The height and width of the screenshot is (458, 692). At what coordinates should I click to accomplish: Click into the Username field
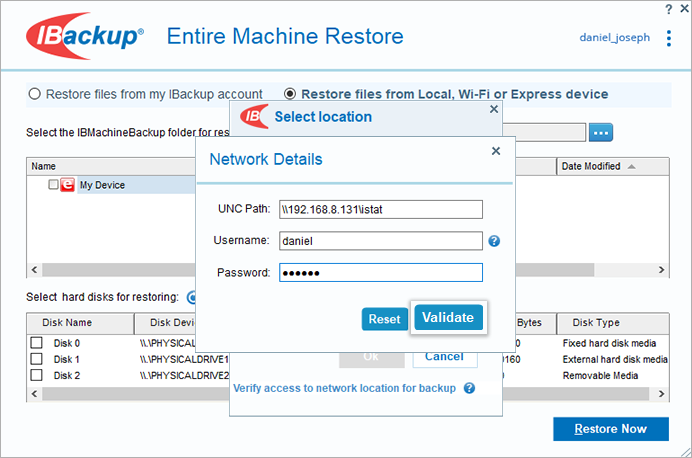(x=381, y=241)
